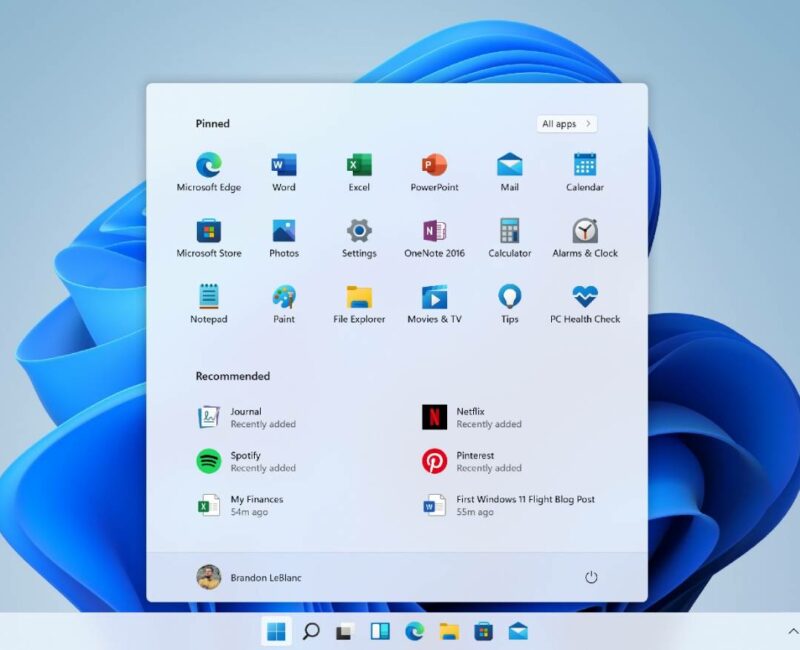Open File Explorer from the taskbar
Image resolution: width=800 pixels, height=650 pixels.
point(449,632)
